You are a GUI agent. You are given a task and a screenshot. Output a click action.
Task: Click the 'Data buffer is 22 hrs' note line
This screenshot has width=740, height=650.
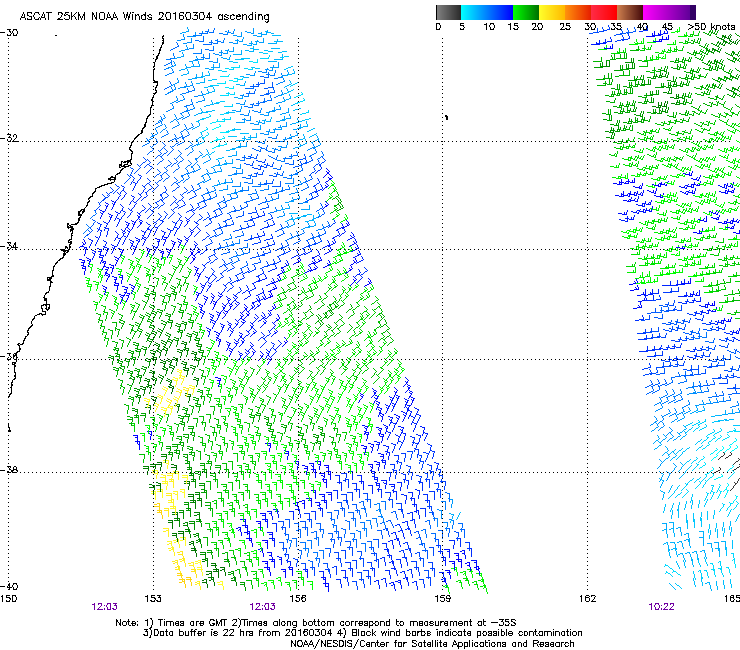362,633
